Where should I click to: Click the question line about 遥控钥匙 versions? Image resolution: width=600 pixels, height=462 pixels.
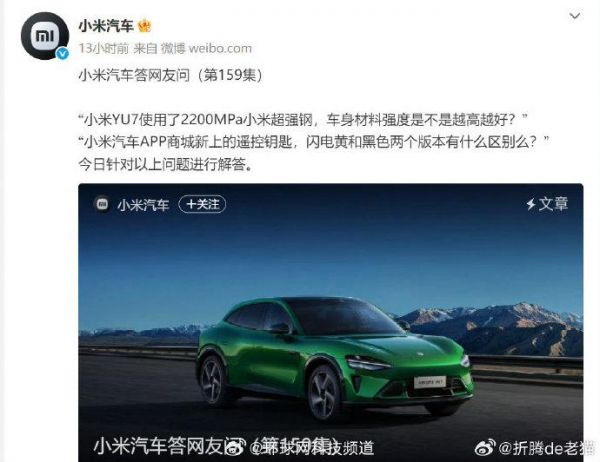314,142
